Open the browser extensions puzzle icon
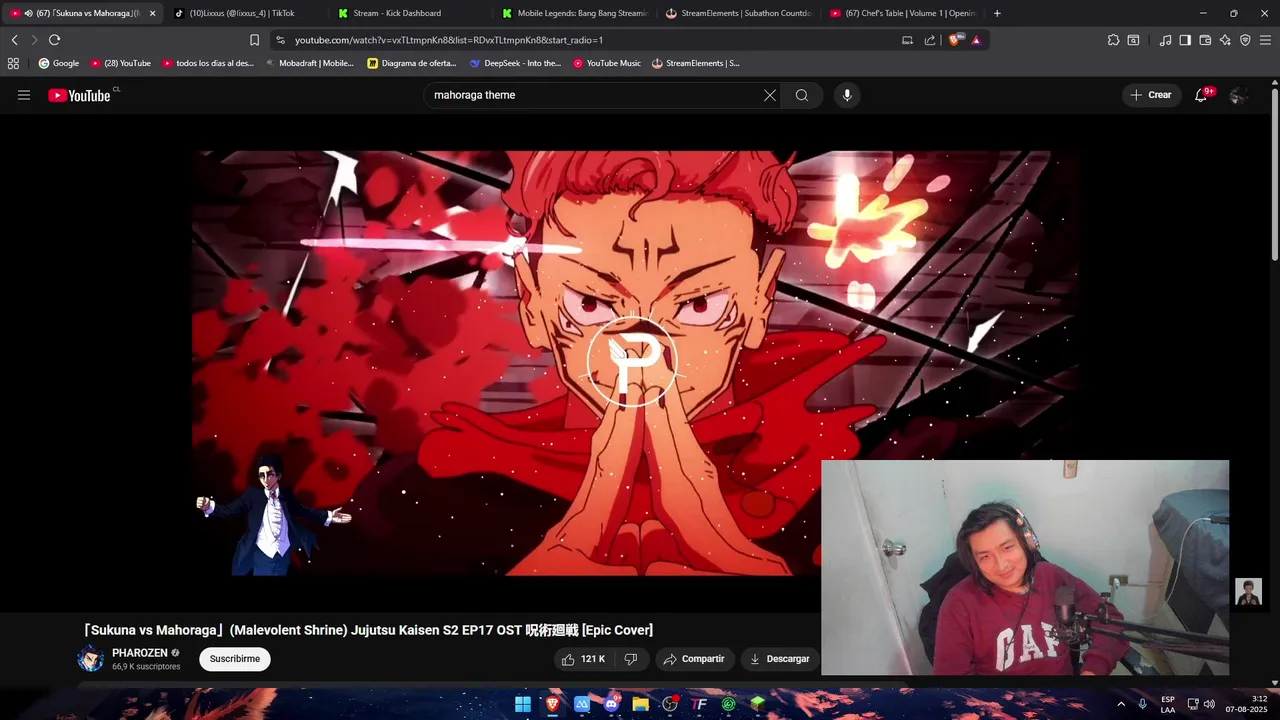Image resolution: width=1280 pixels, height=720 pixels. (1113, 40)
